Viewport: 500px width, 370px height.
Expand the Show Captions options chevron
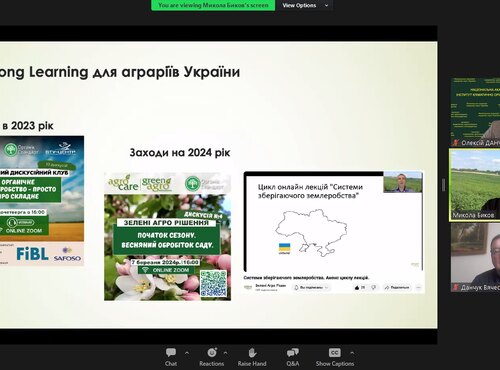click(x=352, y=352)
